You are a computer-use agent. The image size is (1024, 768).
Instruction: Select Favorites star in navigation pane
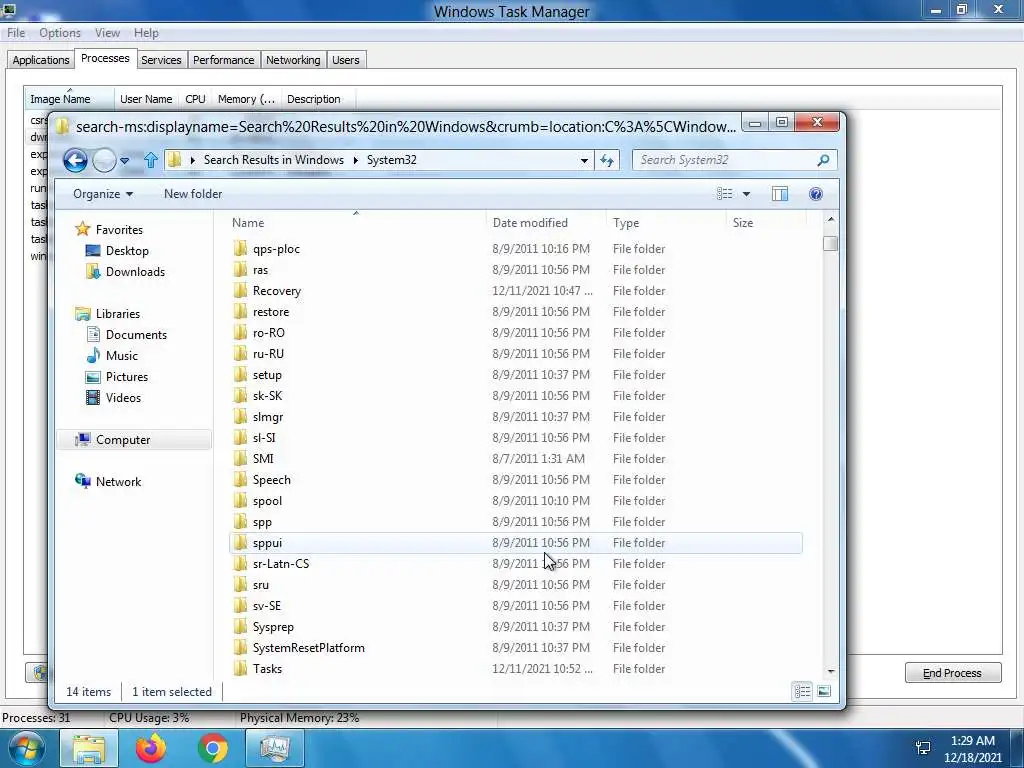click(82, 229)
